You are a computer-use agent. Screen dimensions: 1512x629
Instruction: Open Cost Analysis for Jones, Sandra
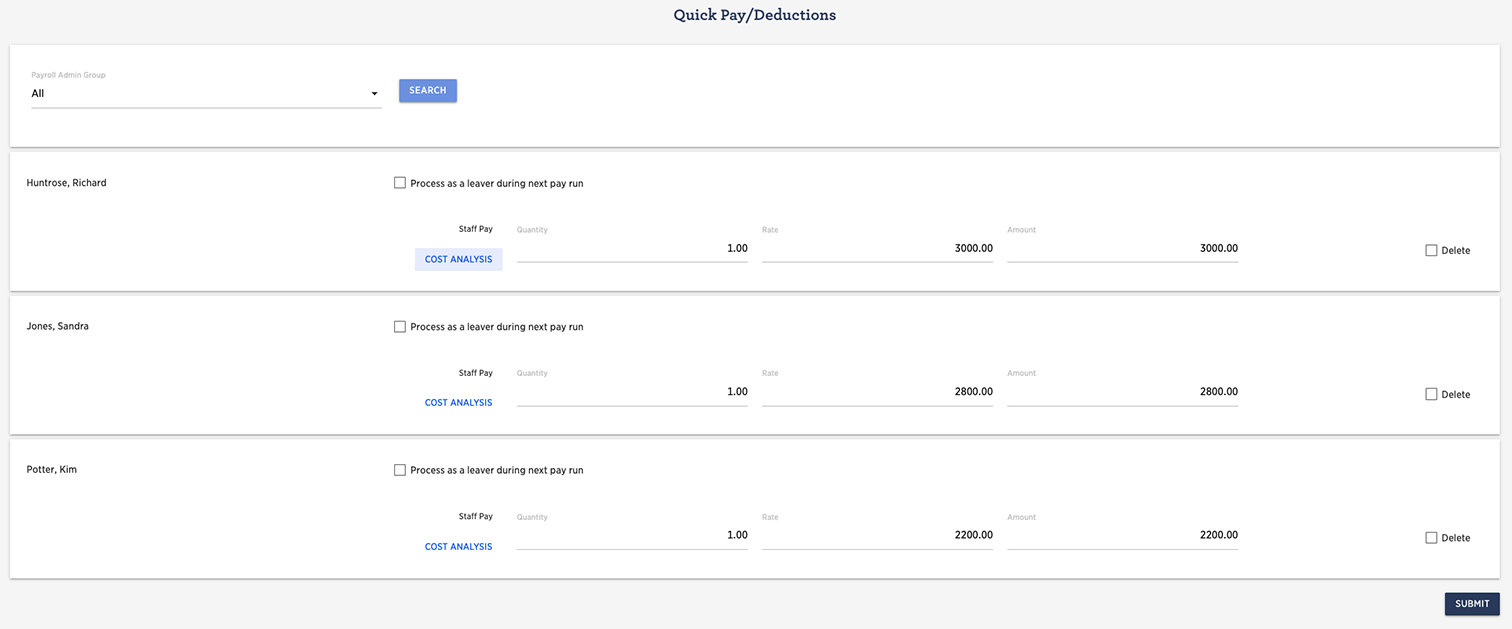pyautogui.click(x=458, y=403)
